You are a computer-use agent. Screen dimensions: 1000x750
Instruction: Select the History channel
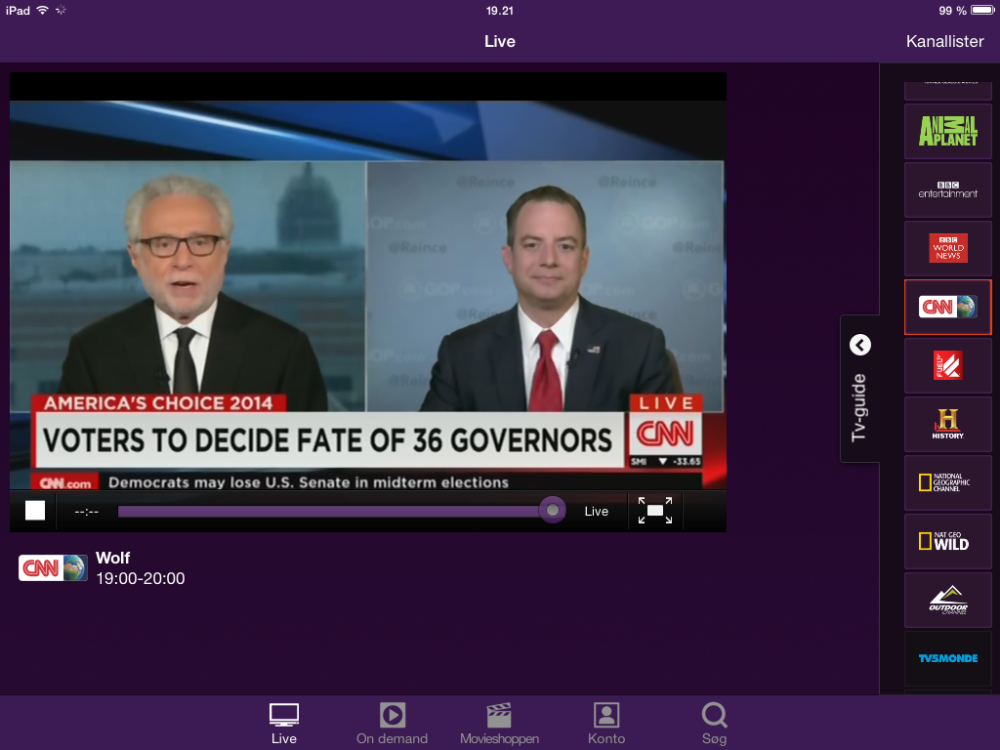click(x=948, y=424)
